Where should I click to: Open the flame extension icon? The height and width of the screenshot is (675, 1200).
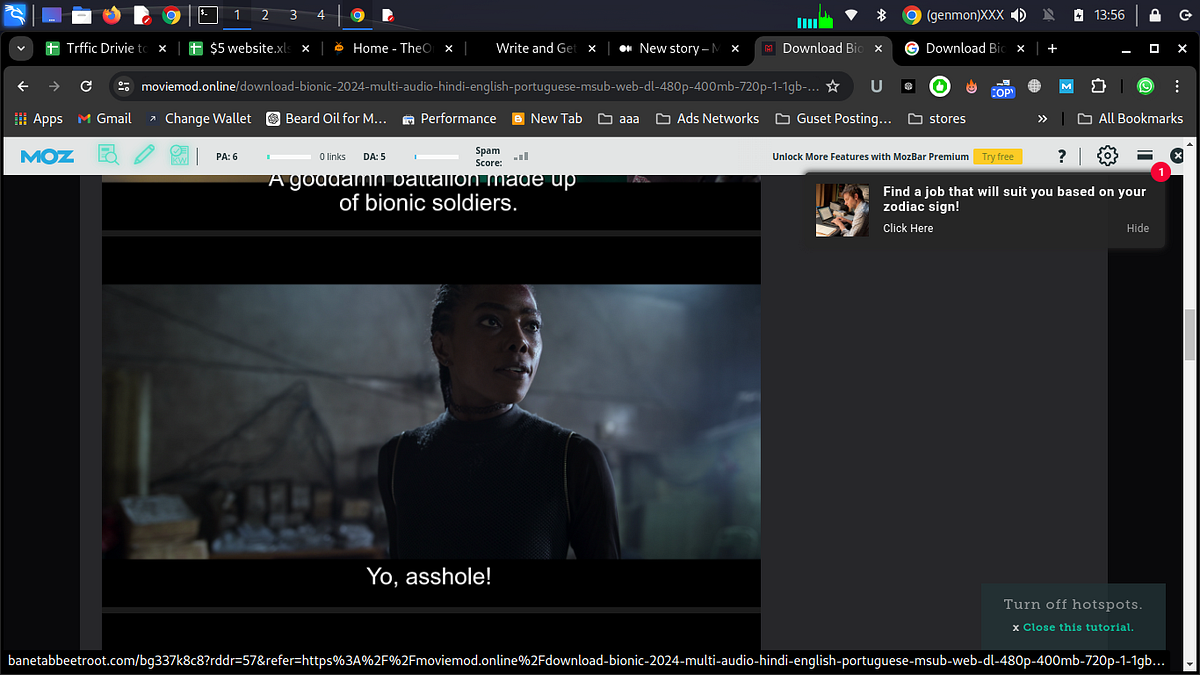click(971, 87)
